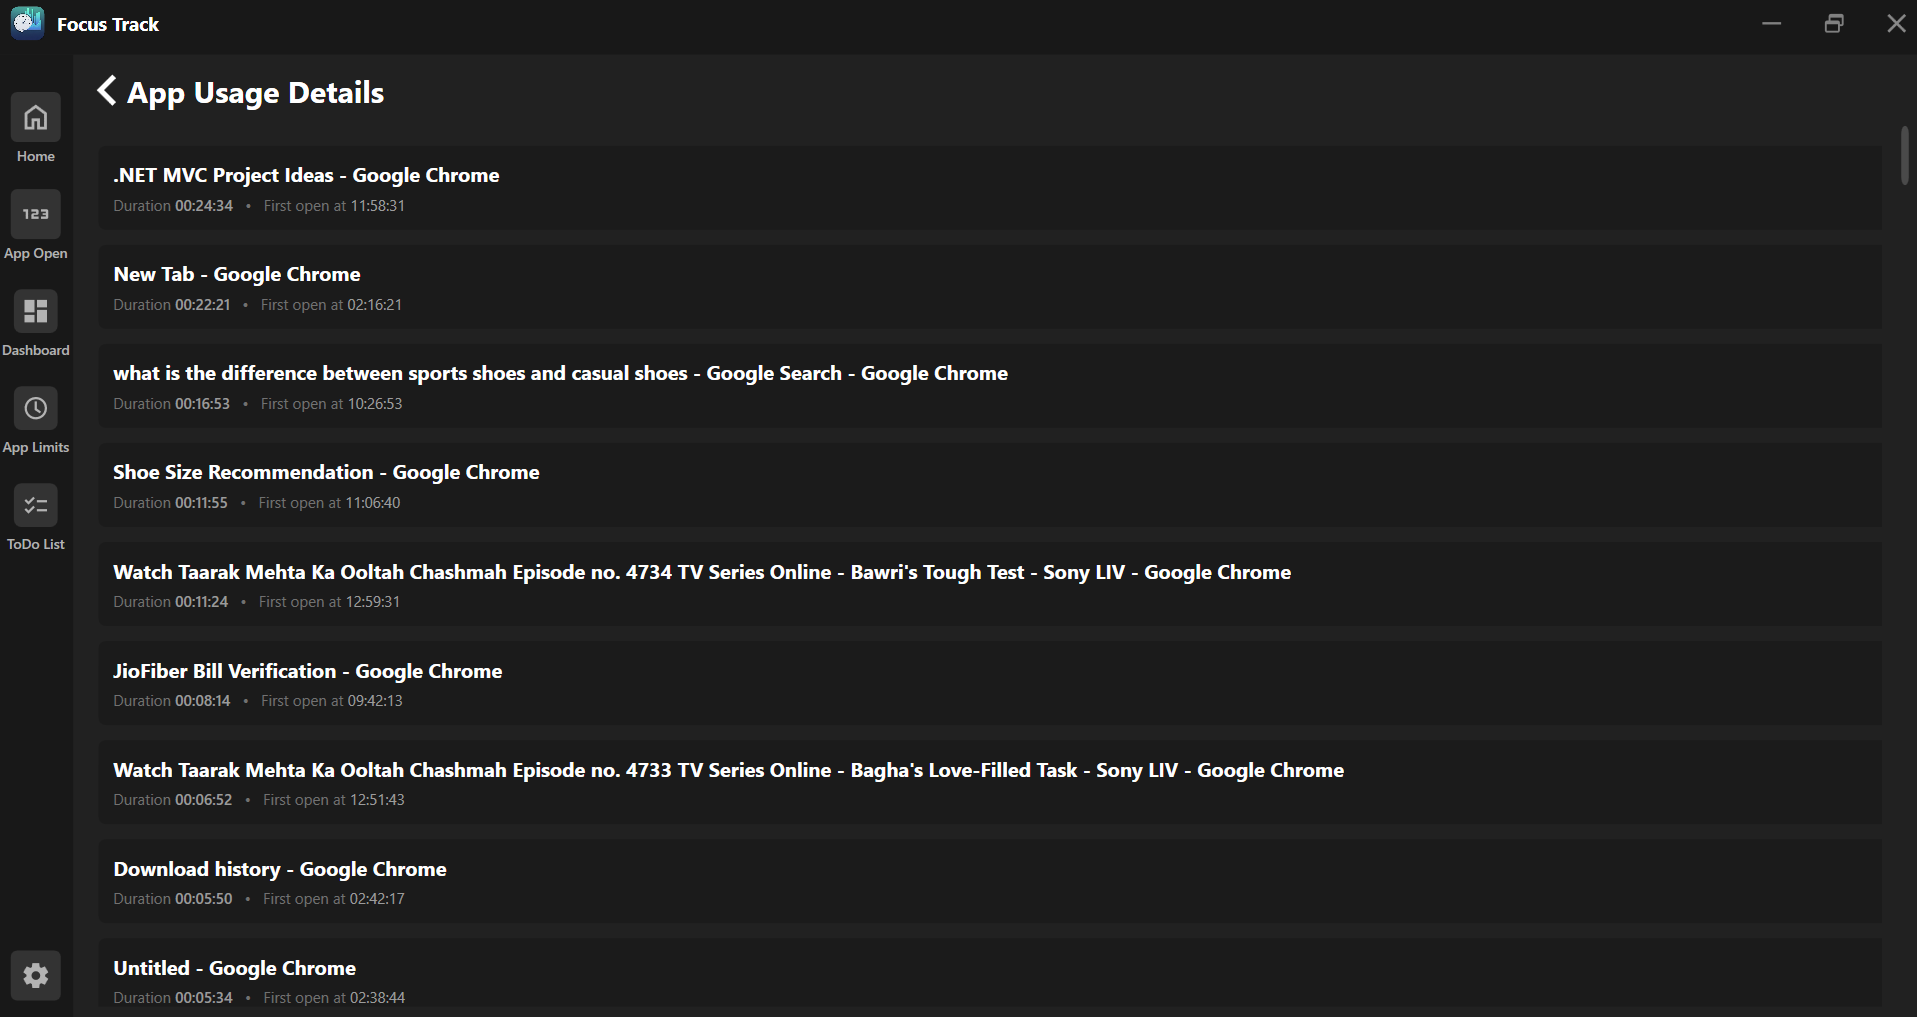Open the Home sidebar icon

point(36,118)
